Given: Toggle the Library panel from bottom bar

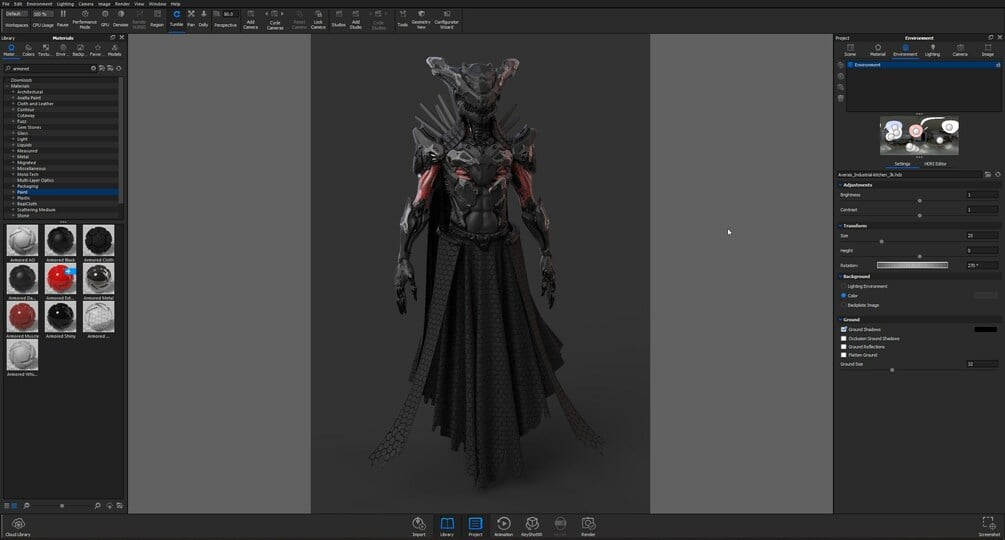Looking at the screenshot, I should [x=447, y=527].
